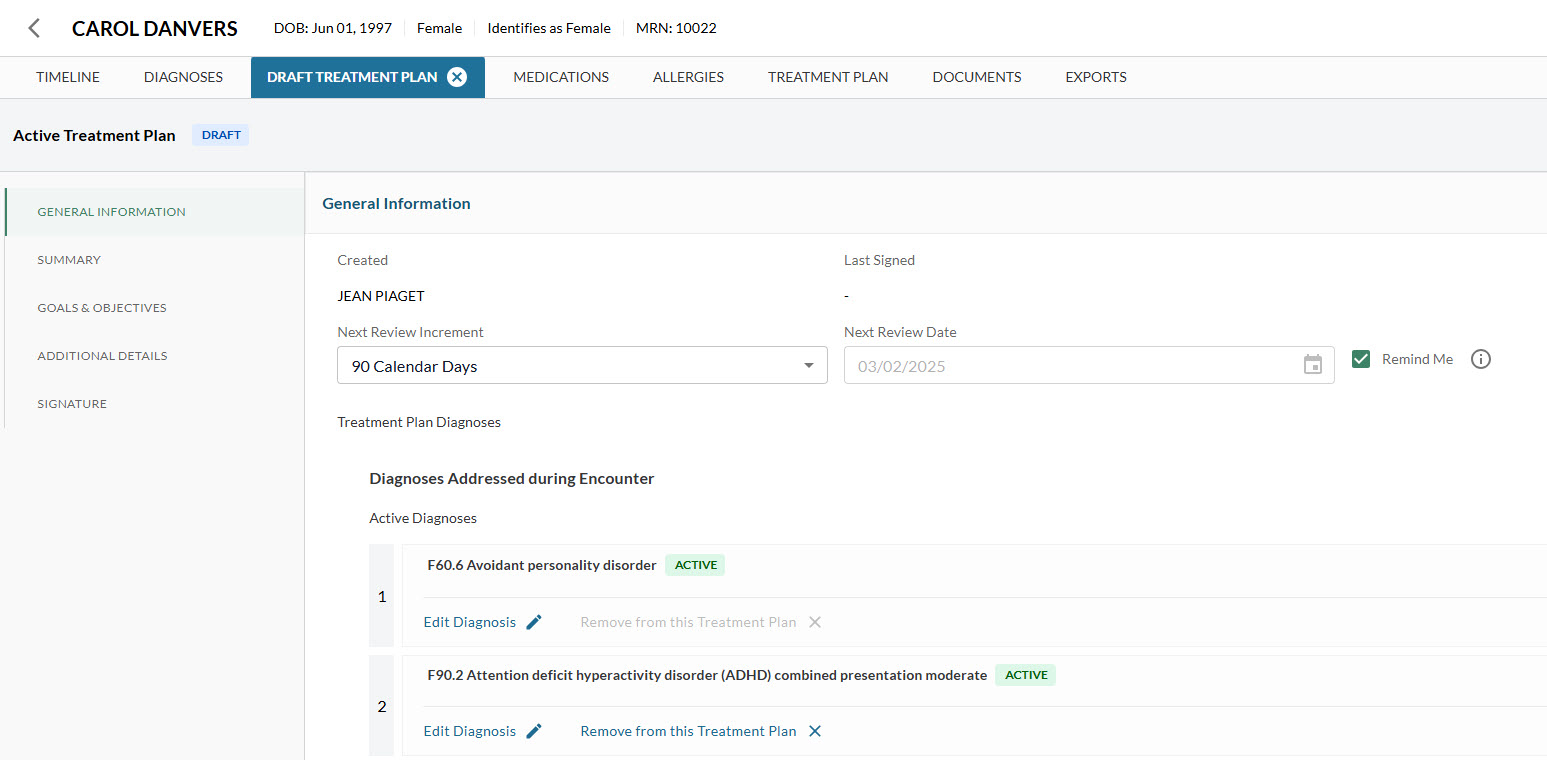This screenshot has width=1547, height=760.
Task: Switch to the Medications tab
Action: (x=560, y=77)
